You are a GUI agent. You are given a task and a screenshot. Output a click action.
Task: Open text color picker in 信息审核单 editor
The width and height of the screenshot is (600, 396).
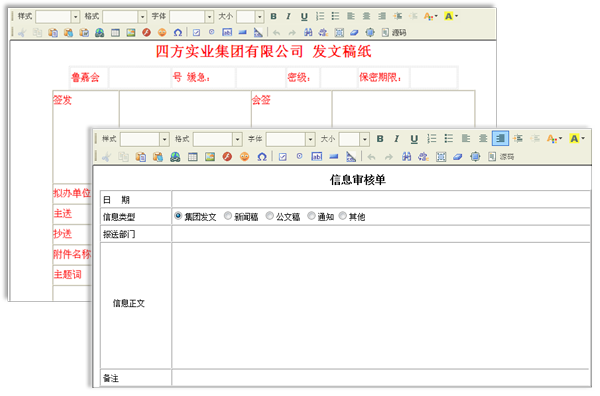(554, 139)
